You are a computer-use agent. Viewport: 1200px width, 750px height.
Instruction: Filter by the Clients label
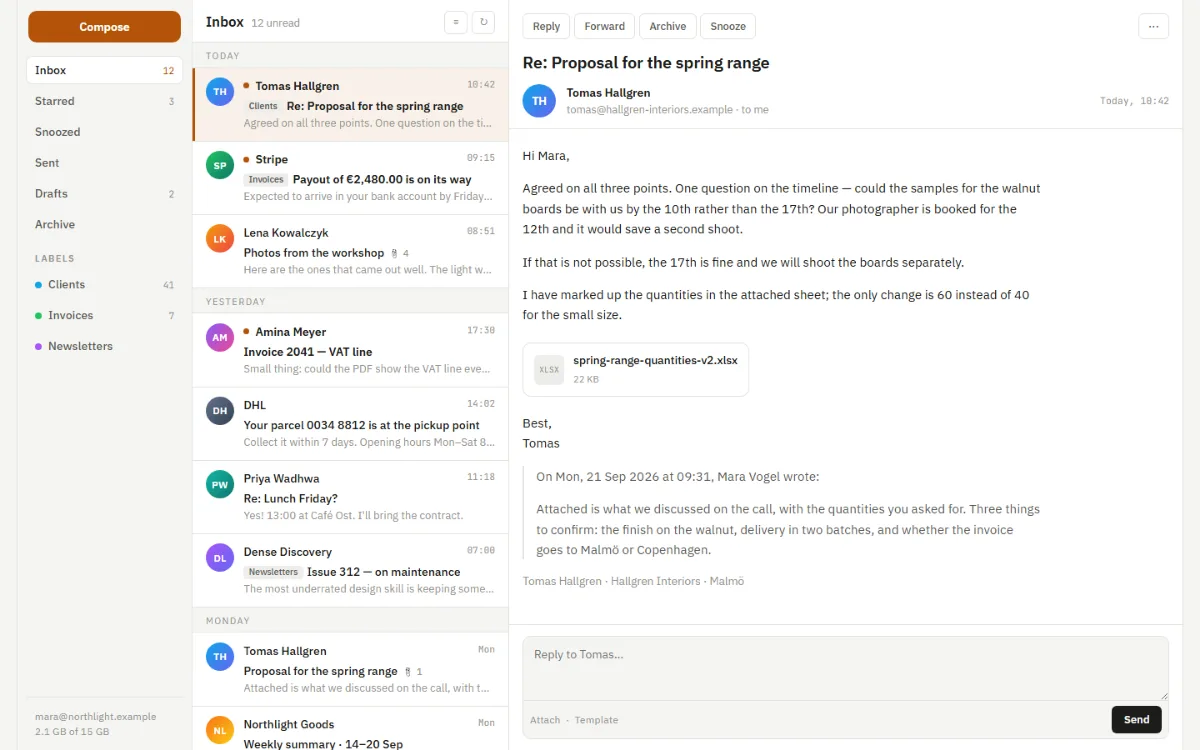(104, 285)
